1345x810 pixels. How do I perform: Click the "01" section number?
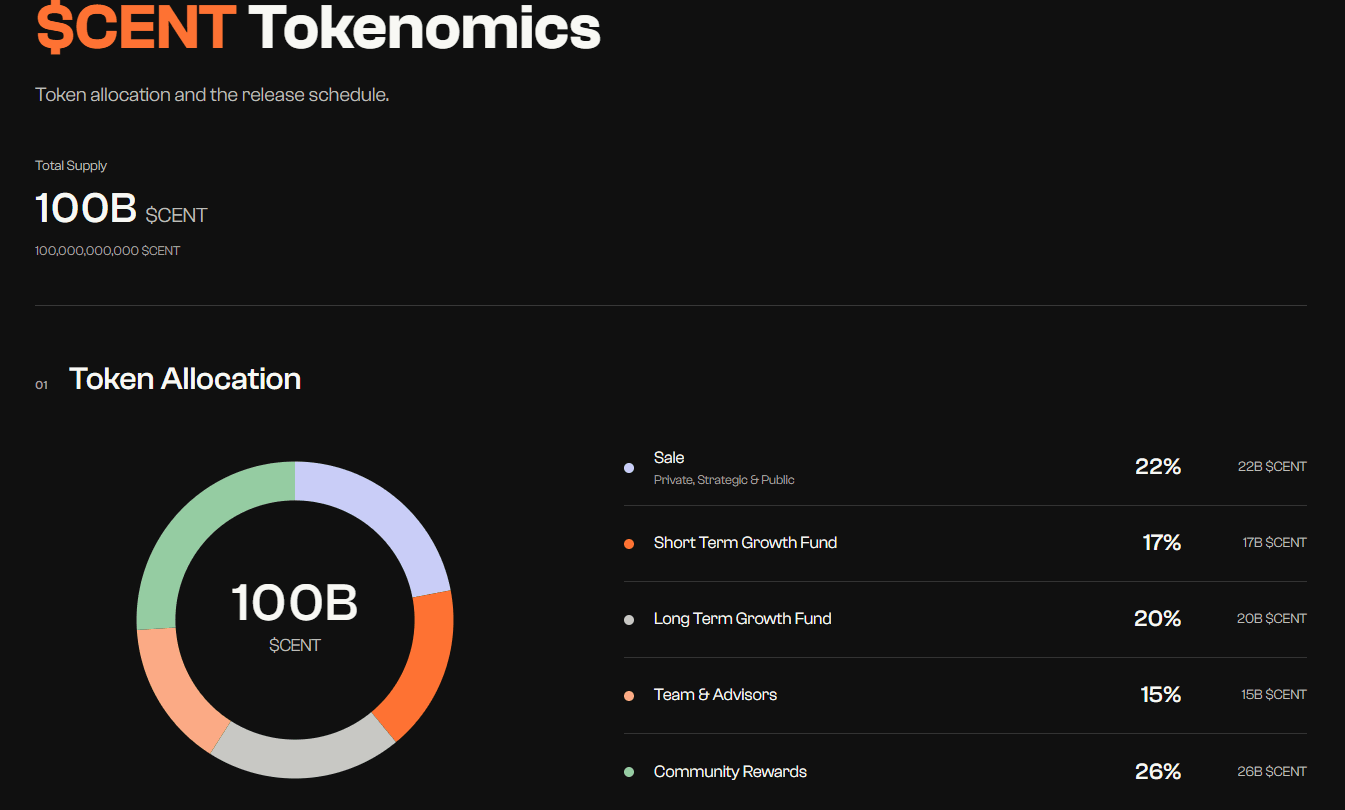click(x=41, y=385)
